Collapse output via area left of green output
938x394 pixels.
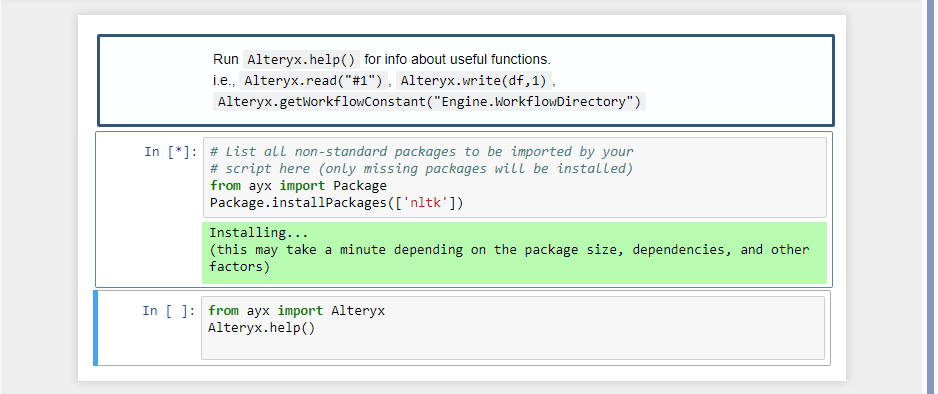(148, 253)
